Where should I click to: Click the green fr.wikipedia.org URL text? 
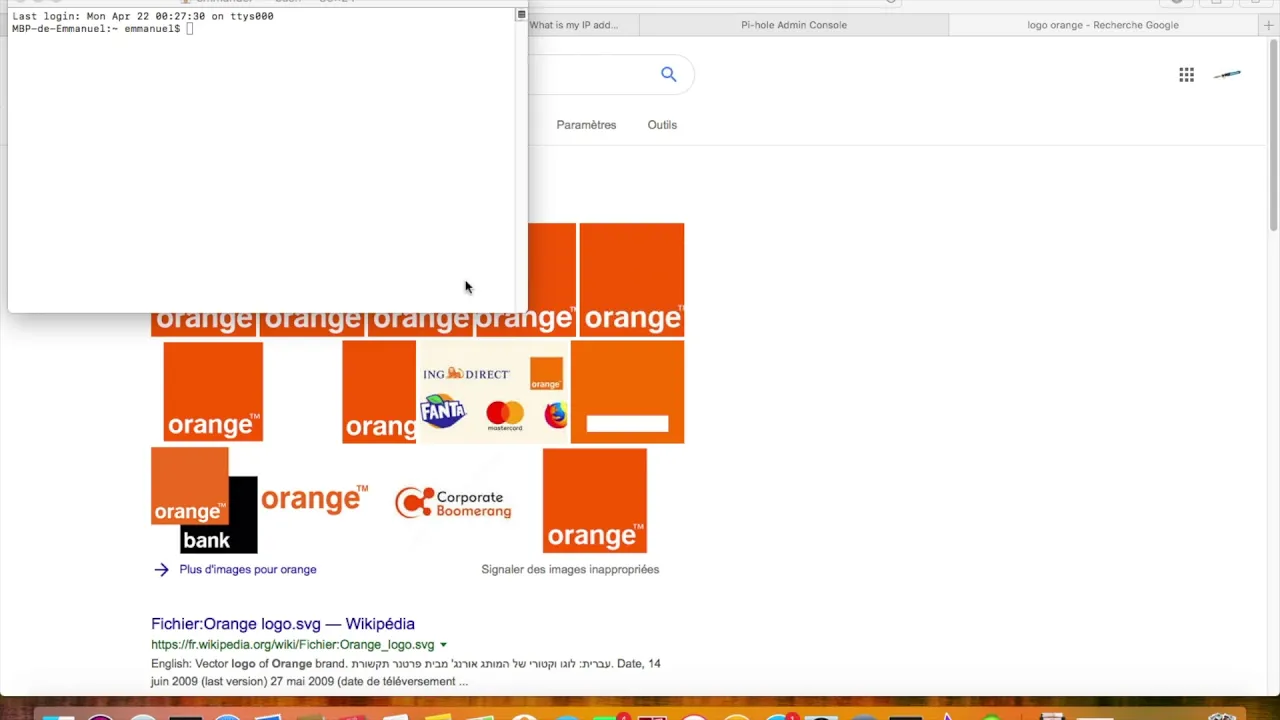tap(293, 645)
